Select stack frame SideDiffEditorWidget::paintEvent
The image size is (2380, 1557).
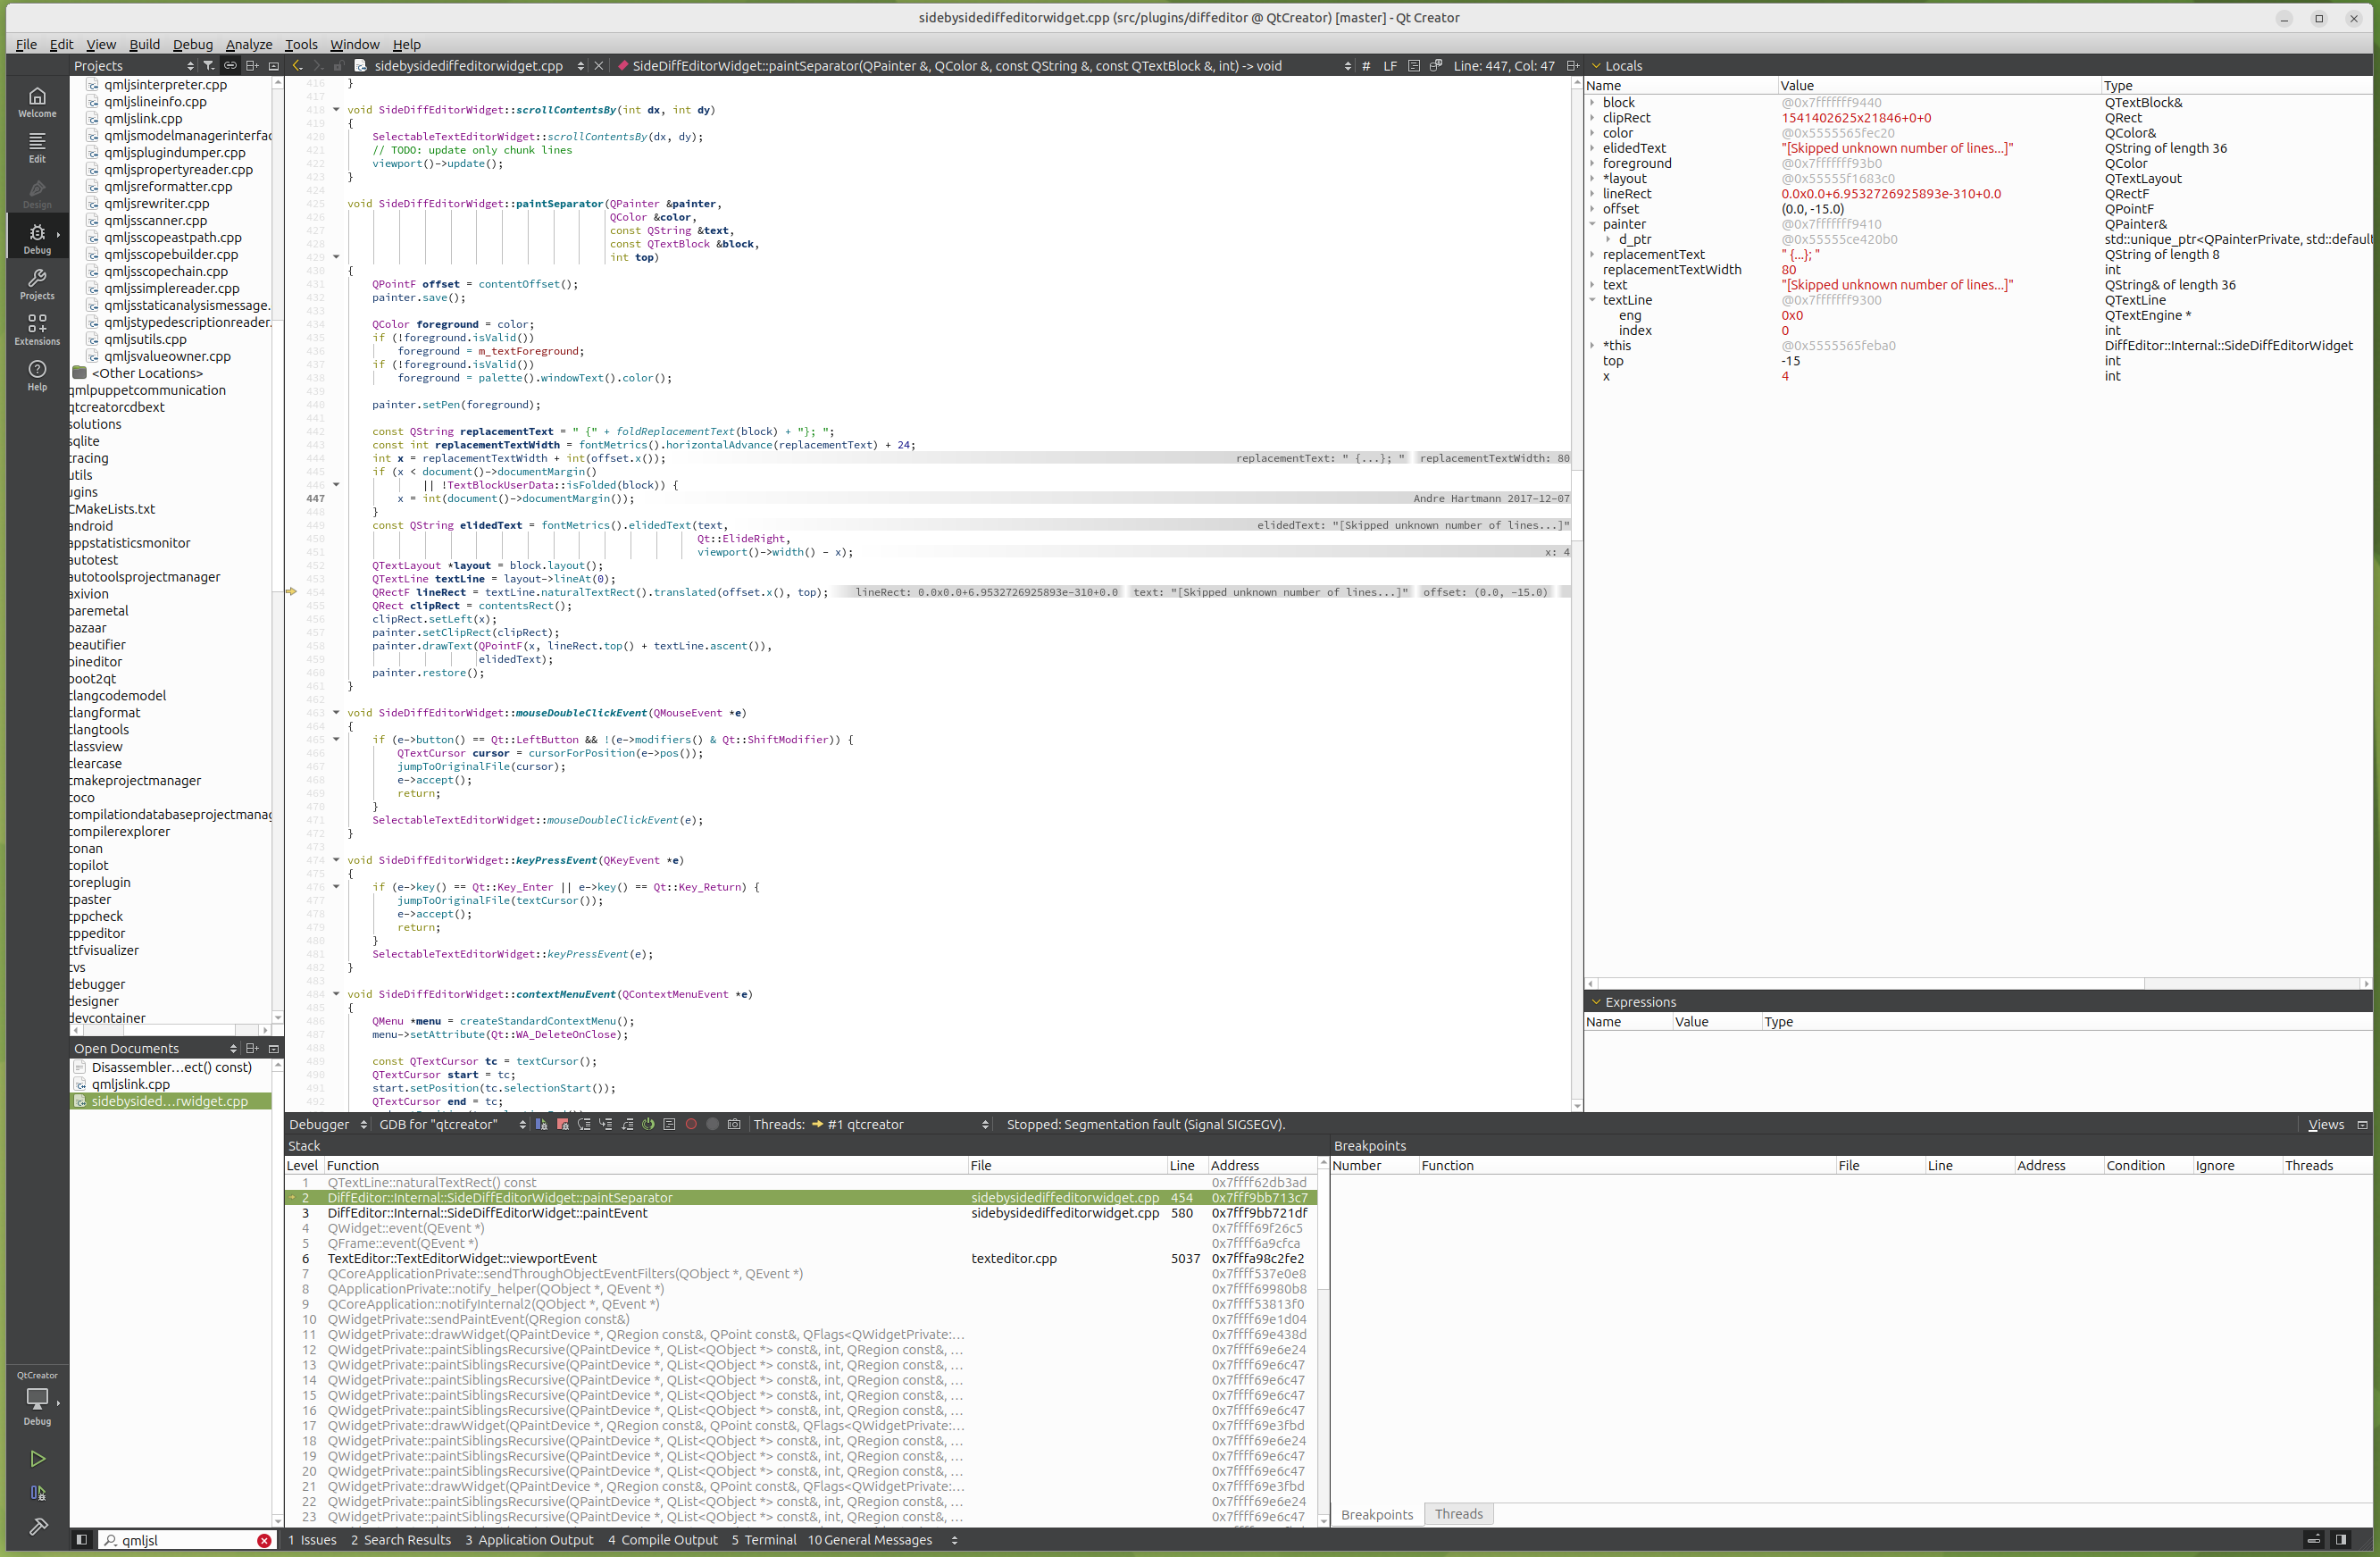801,1213
